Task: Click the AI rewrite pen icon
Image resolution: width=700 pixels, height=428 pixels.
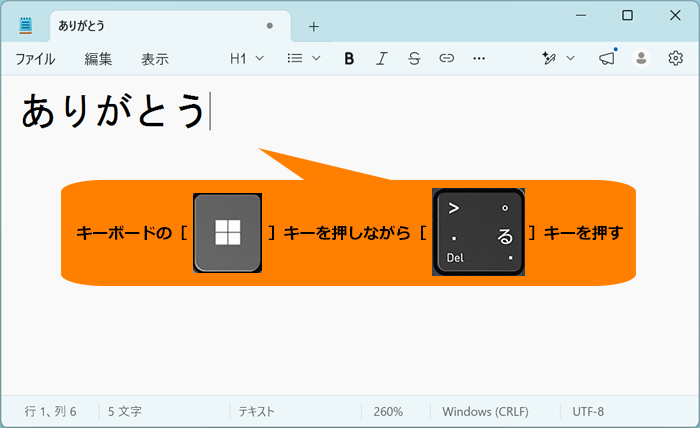Action: point(549,58)
